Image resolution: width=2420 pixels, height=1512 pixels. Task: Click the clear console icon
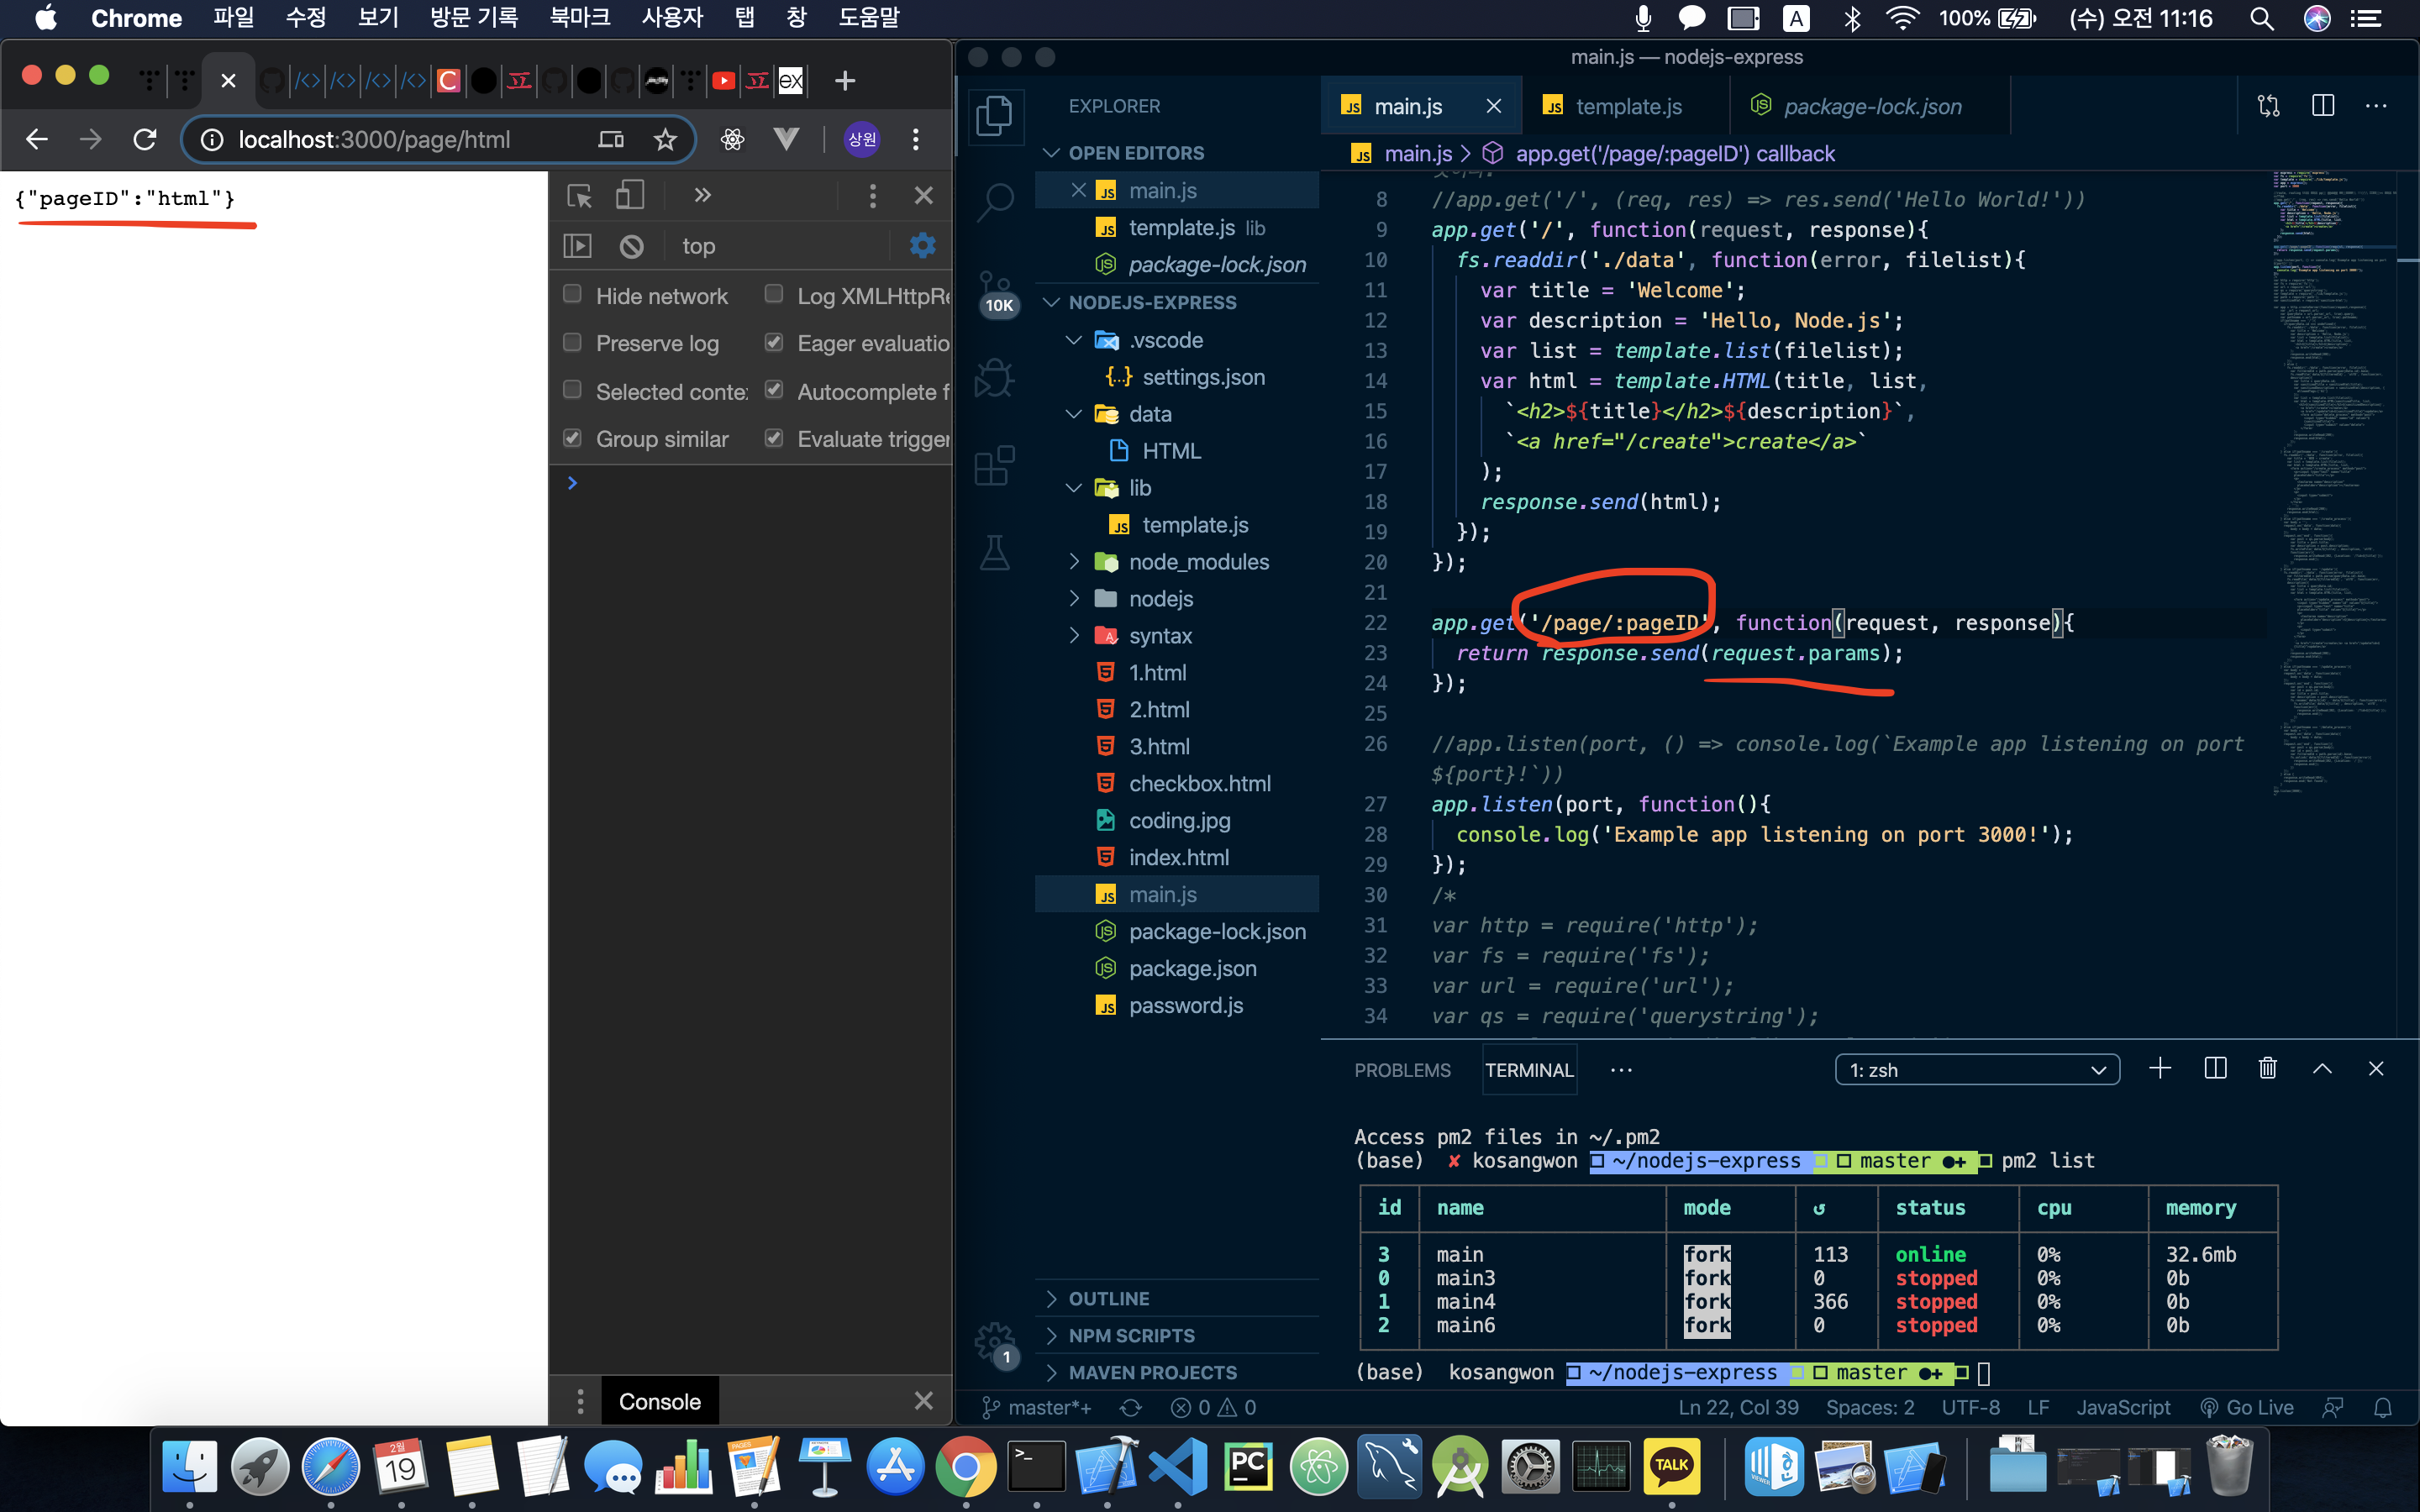click(631, 246)
